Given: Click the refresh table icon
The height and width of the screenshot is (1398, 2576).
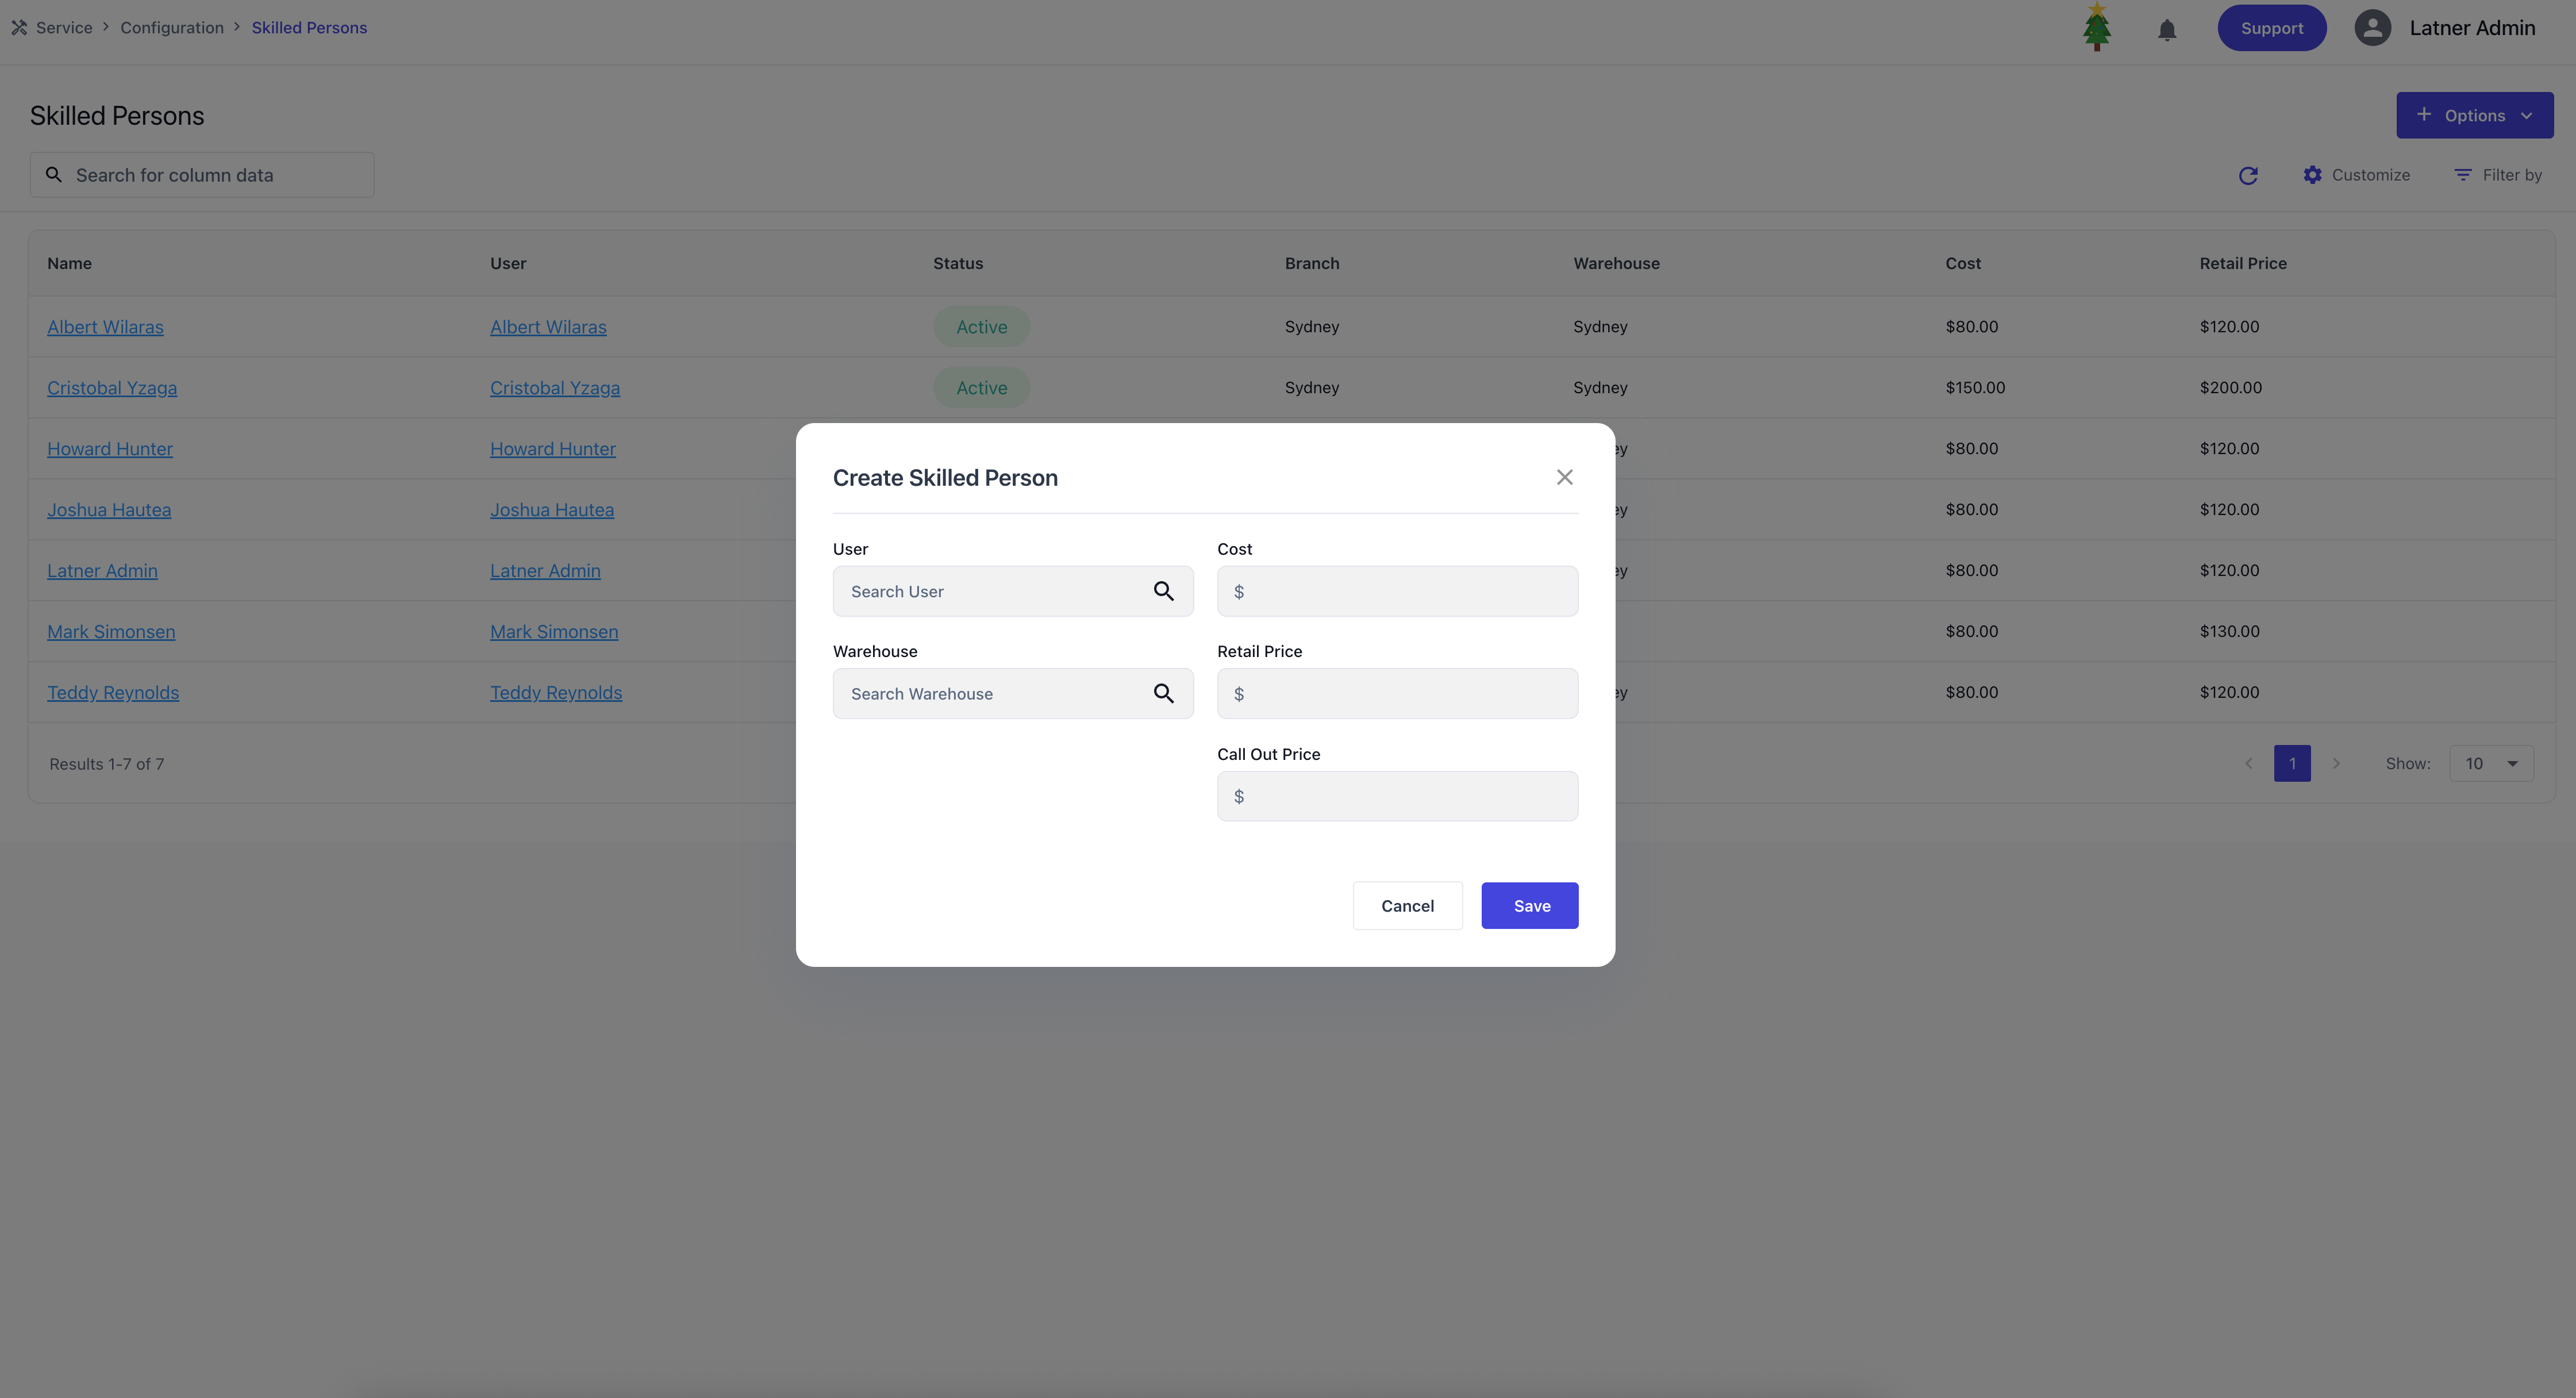Looking at the screenshot, I should tap(2248, 176).
